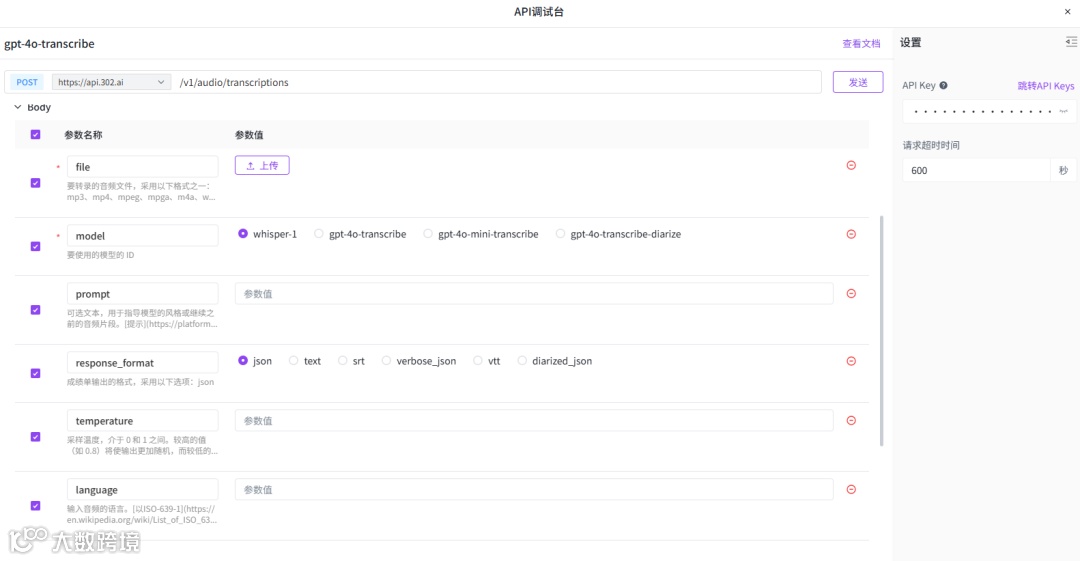1080x561 pixels.
Task: Follow the 跳转API Keys link
Action: click(x=1046, y=85)
